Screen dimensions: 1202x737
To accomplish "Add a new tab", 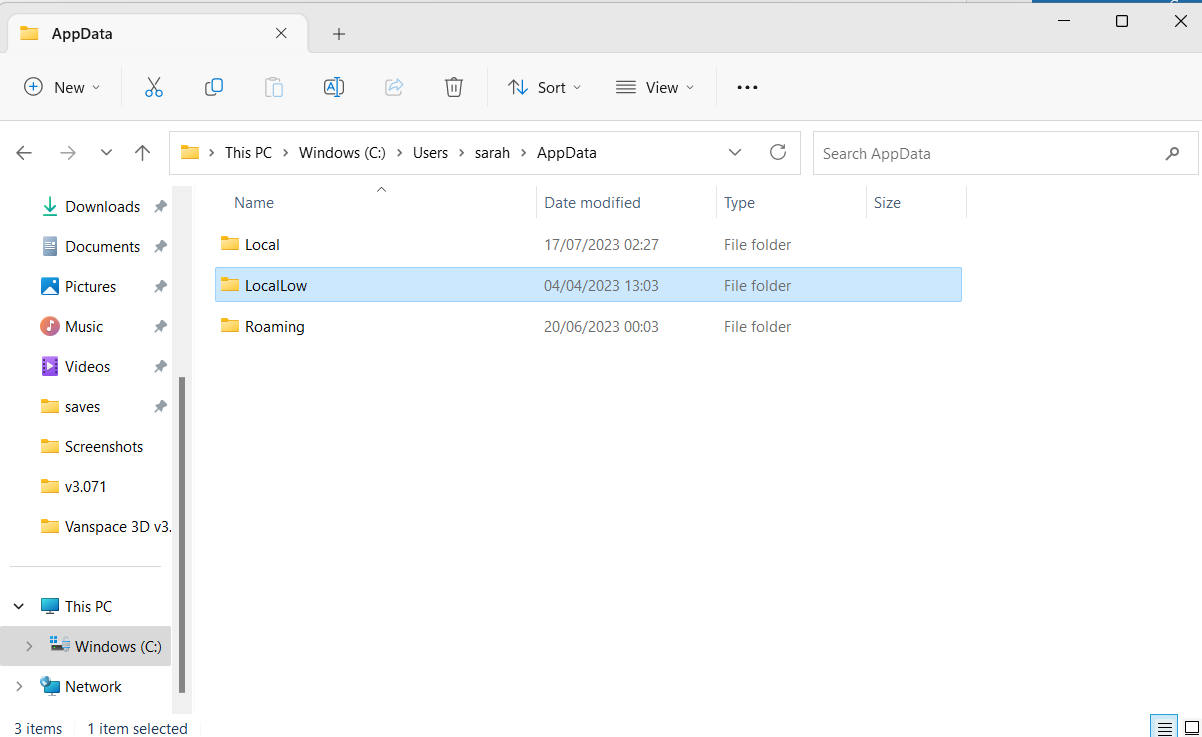I will 339,34.
